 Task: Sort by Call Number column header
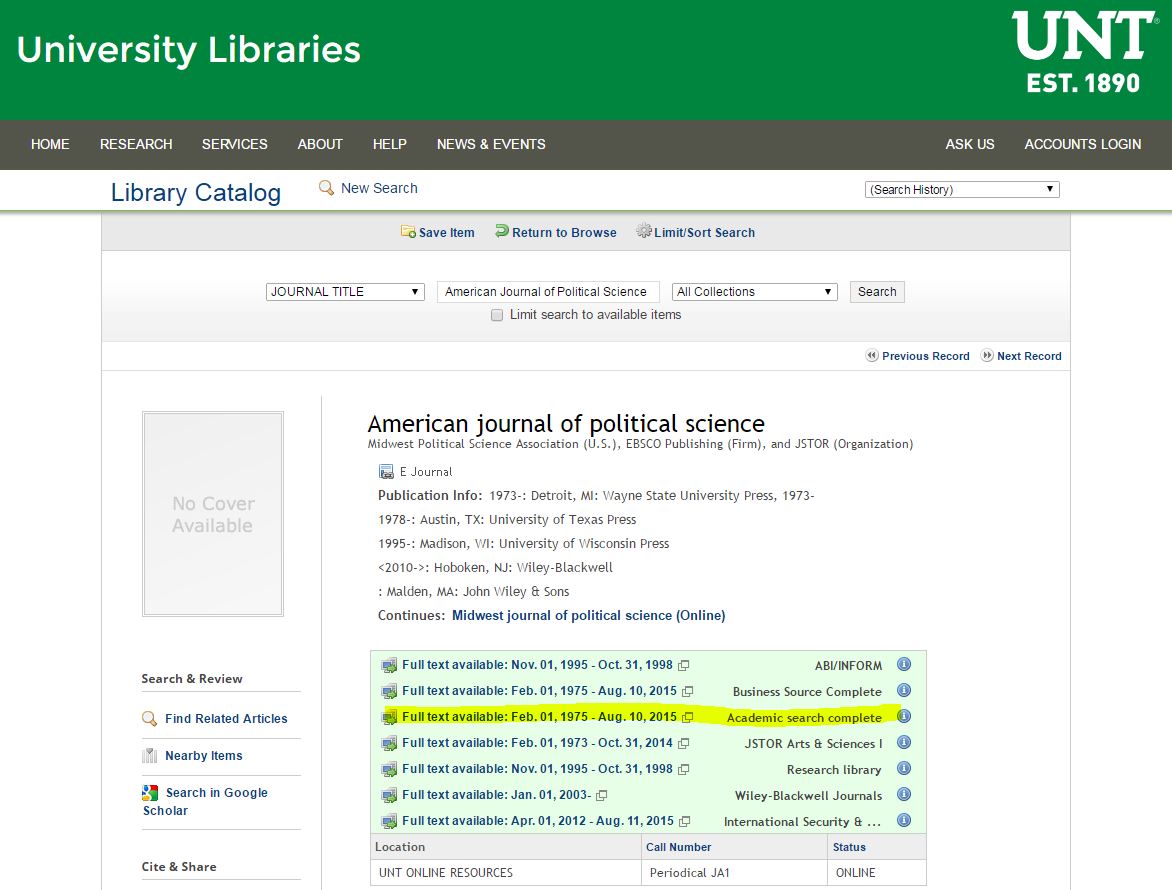coord(679,847)
